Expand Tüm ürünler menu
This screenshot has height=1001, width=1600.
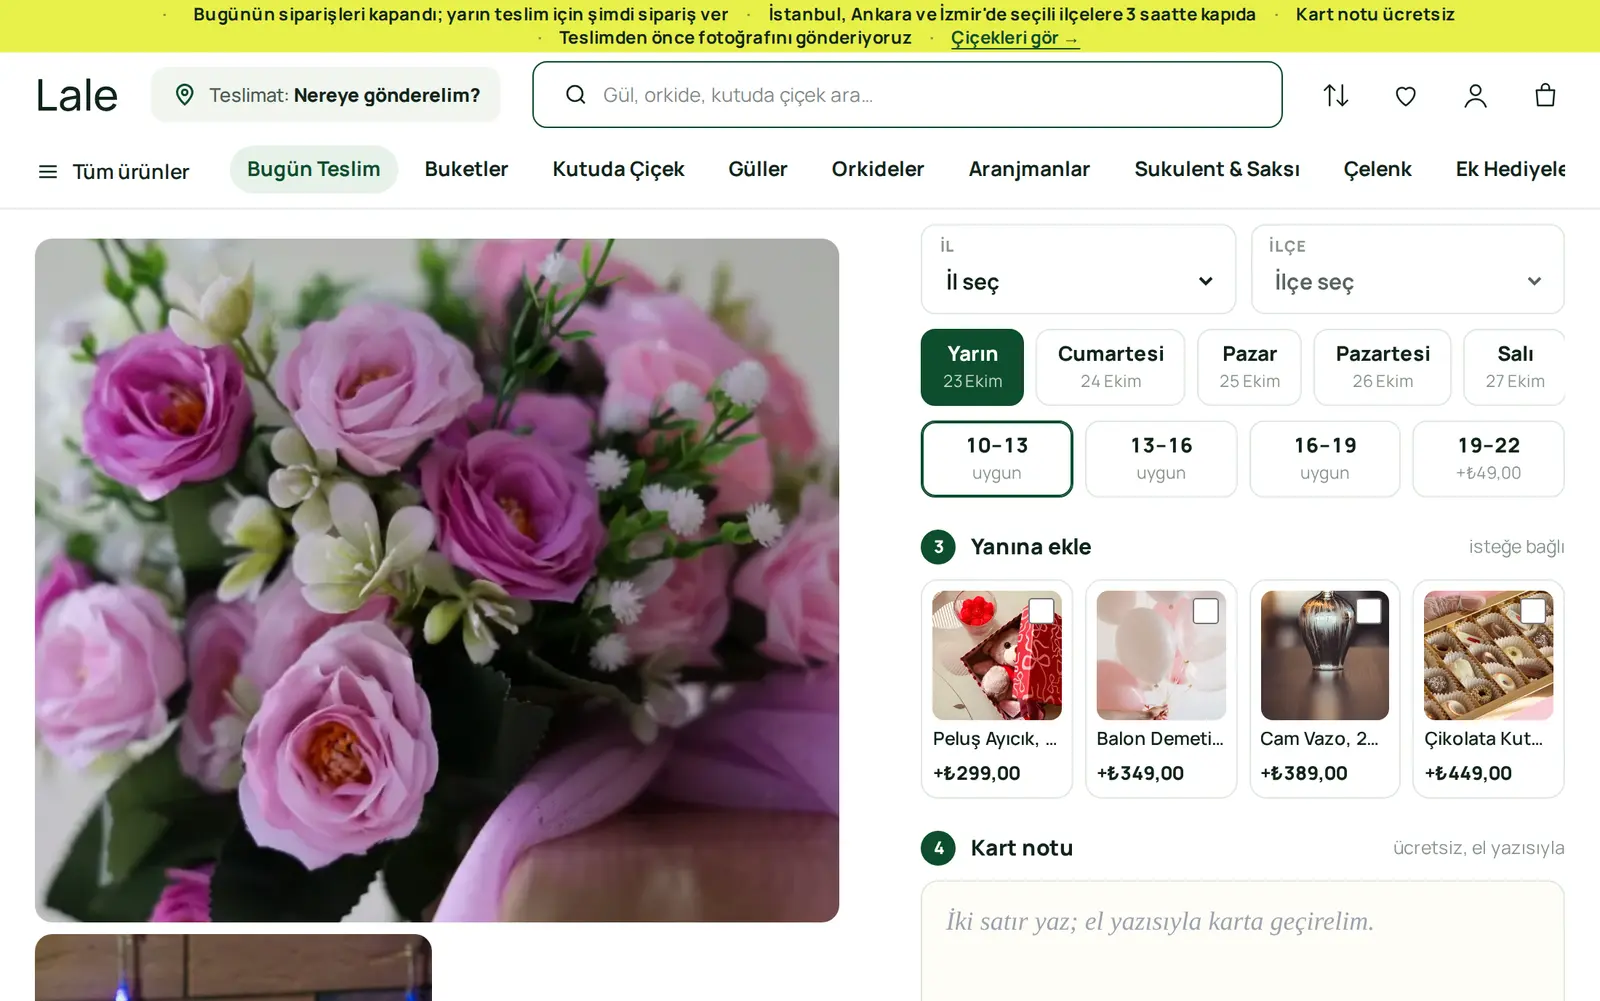pyautogui.click(x=113, y=172)
